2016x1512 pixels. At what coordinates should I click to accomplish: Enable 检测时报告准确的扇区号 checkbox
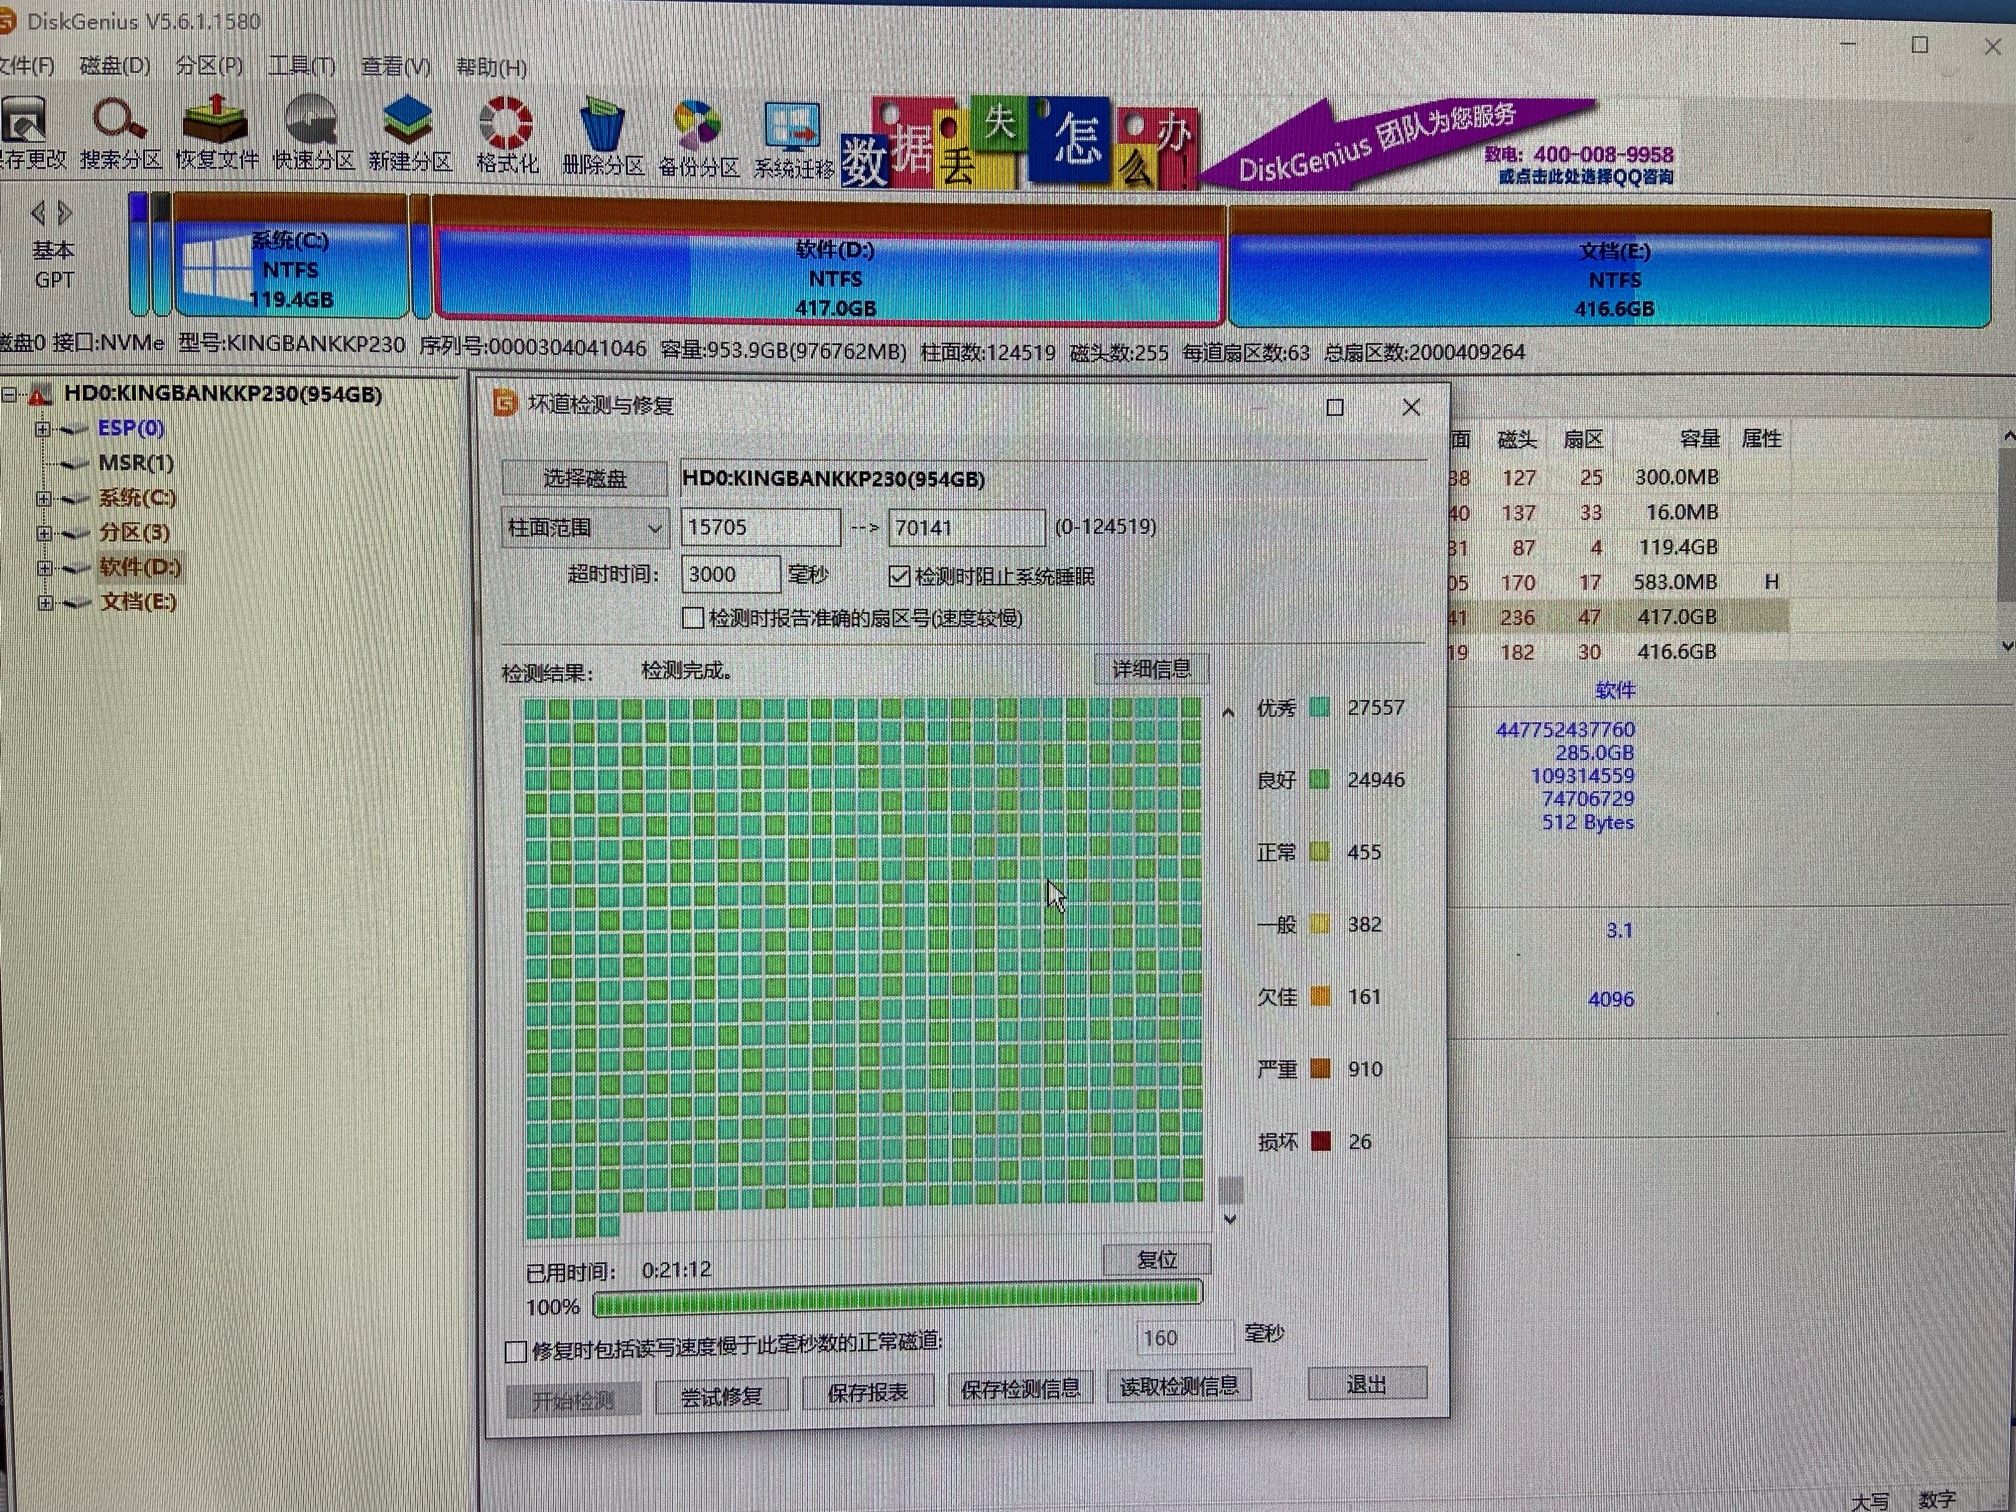692,618
